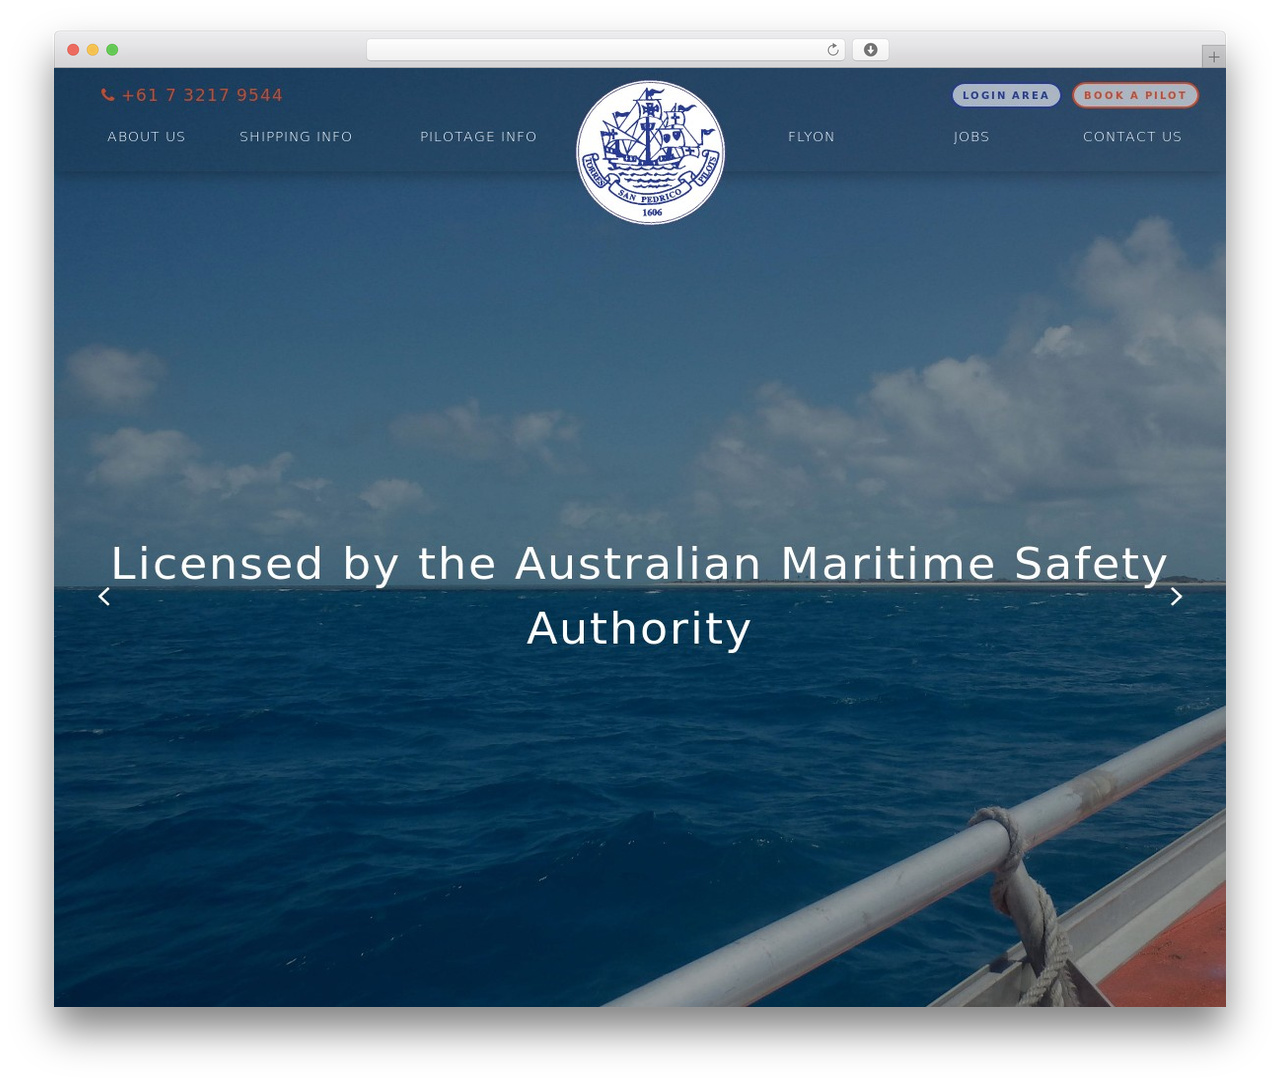The height and width of the screenshot is (1084, 1280).
Task: Click the browser download icon
Action: (870, 50)
